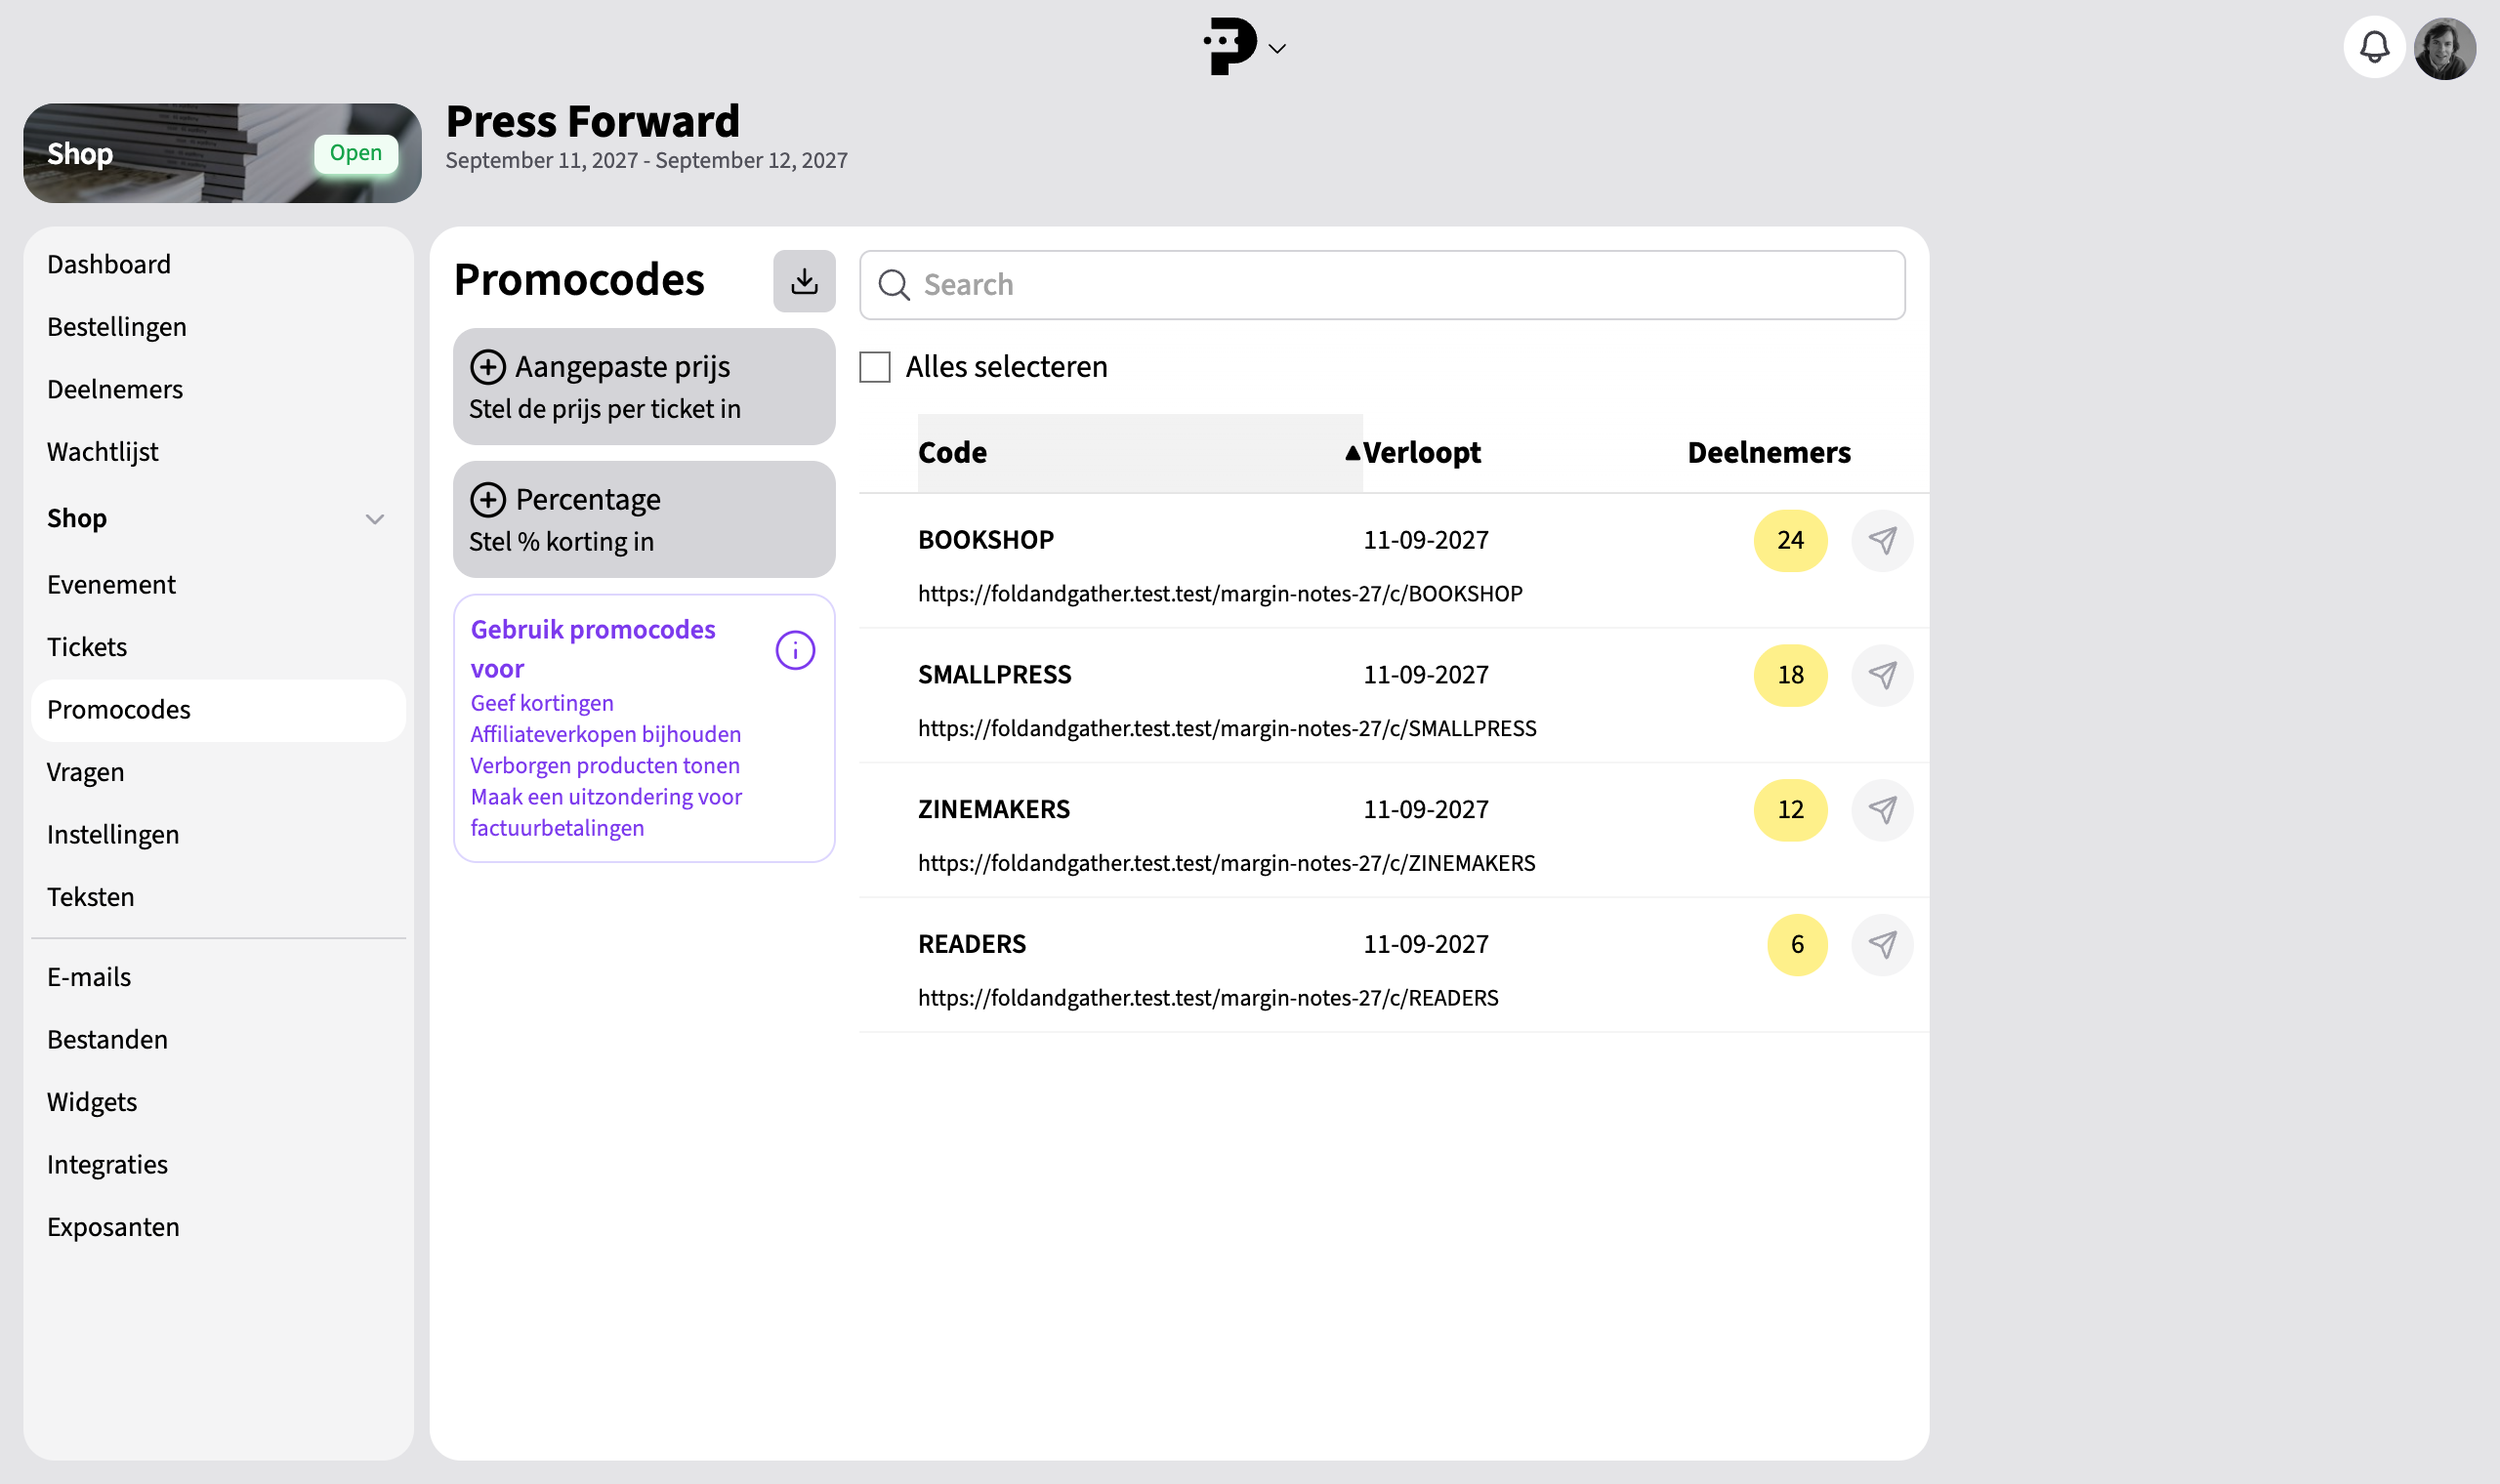Open Exposanten in sidebar

(x=113, y=1227)
